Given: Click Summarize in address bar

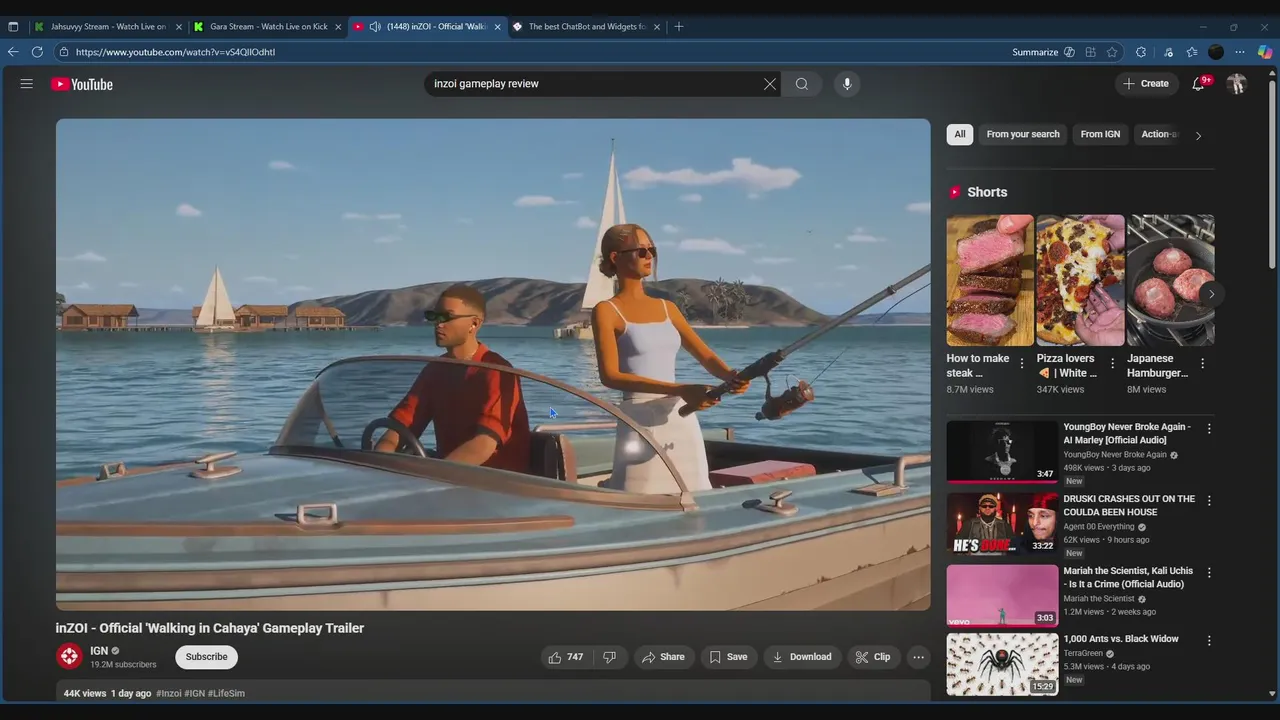Looking at the screenshot, I should pyautogui.click(x=1043, y=52).
